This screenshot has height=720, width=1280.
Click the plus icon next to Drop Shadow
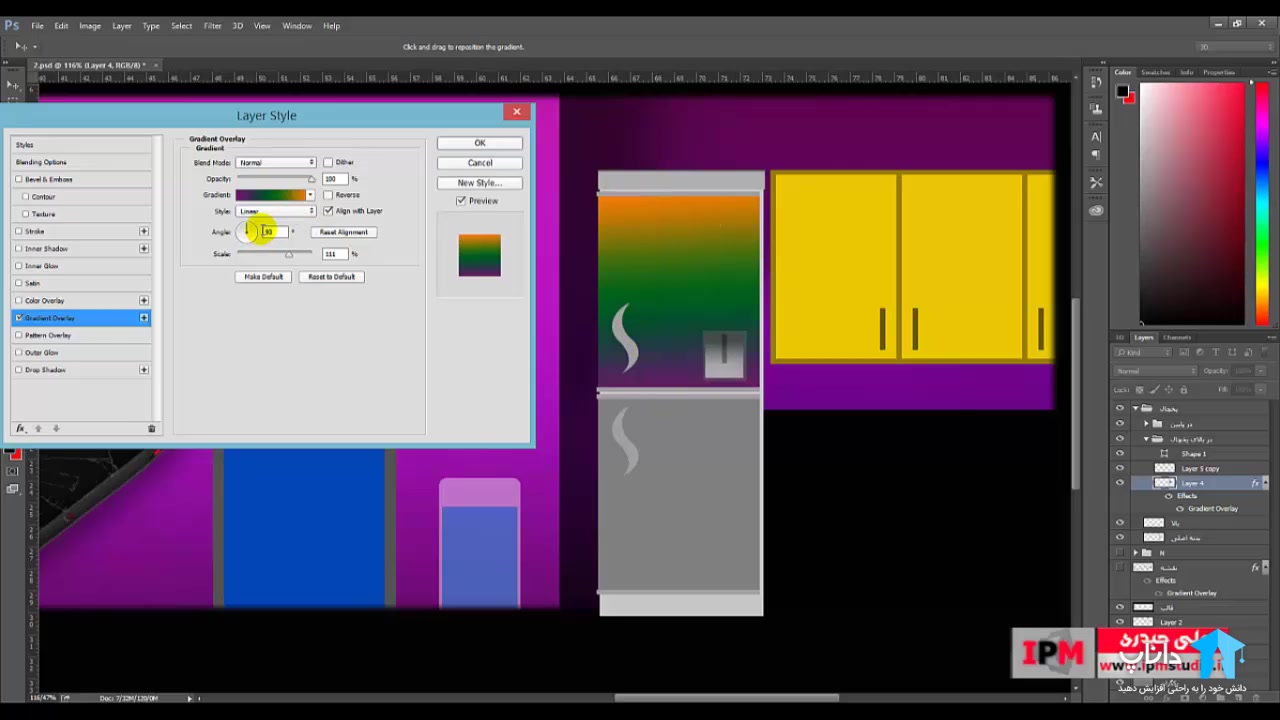tap(144, 370)
